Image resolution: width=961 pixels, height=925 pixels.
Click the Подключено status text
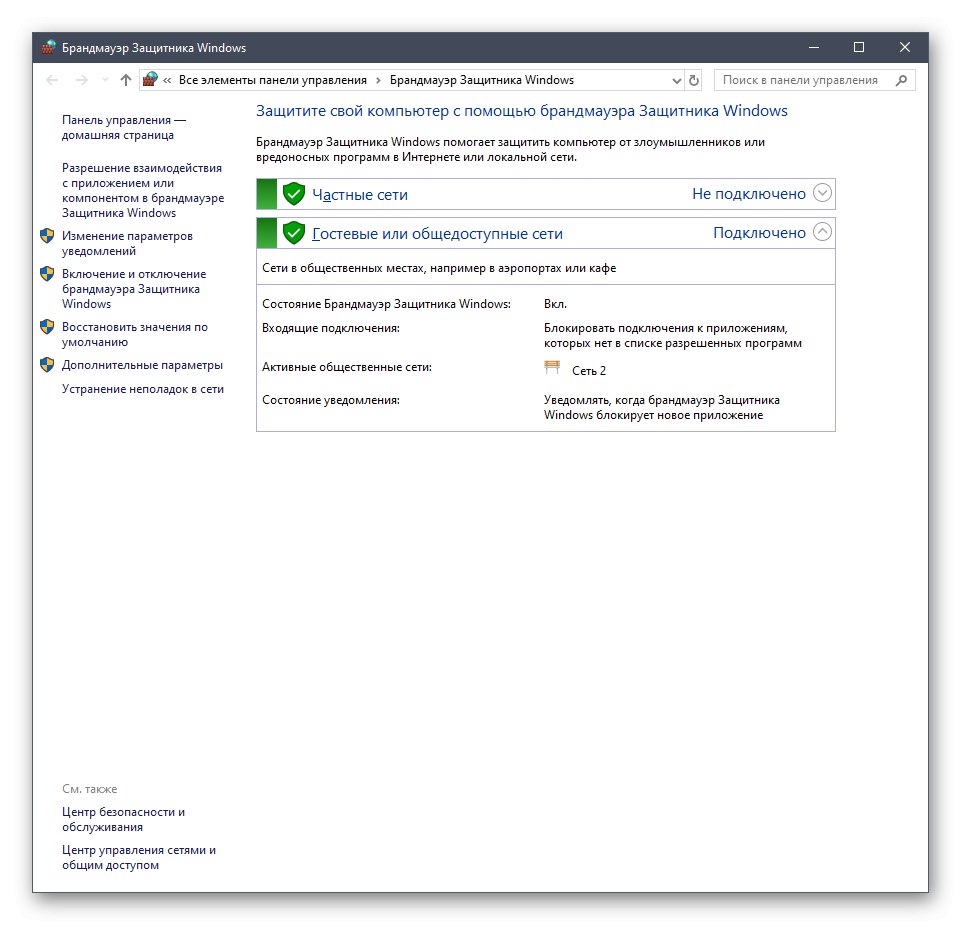(x=759, y=233)
